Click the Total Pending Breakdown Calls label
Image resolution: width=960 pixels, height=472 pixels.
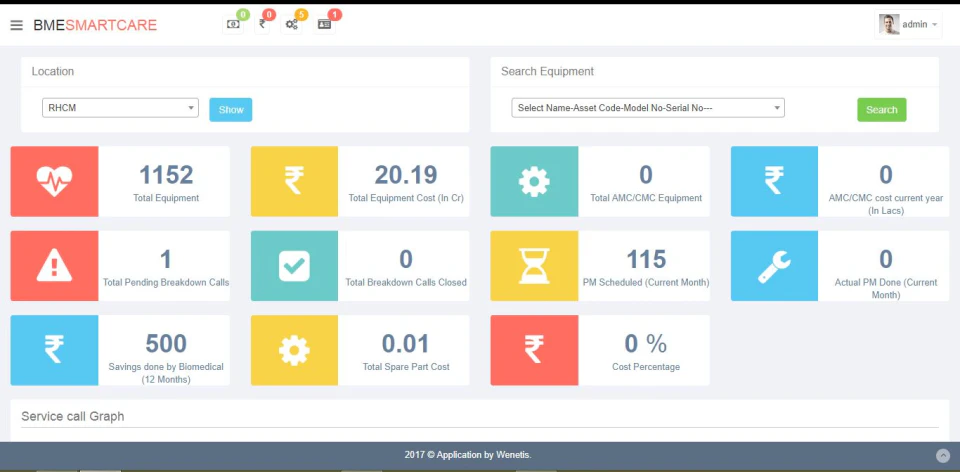166,283
